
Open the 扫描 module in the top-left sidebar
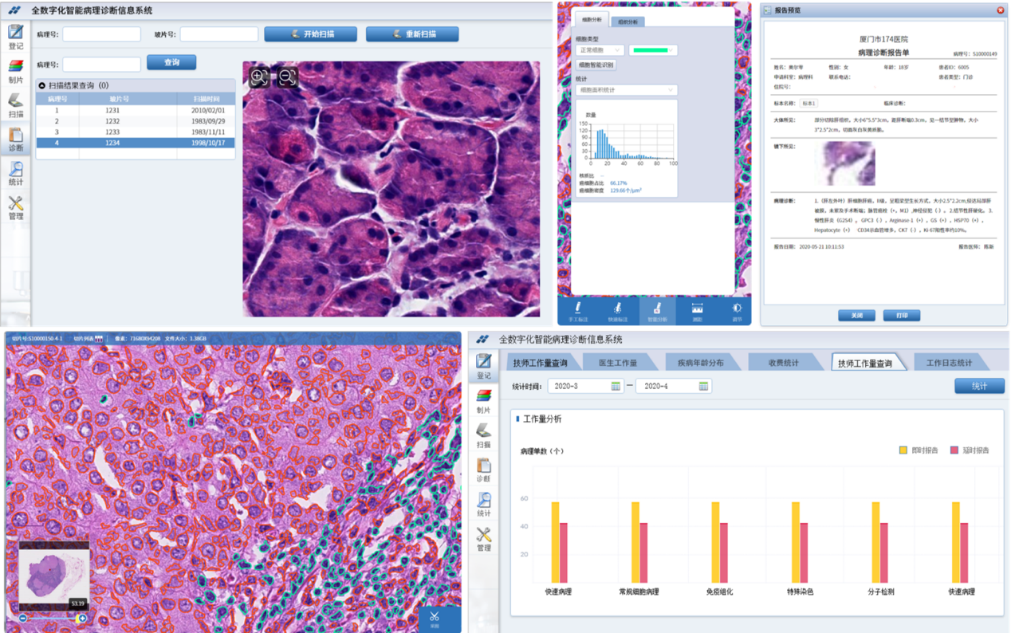coord(16,105)
